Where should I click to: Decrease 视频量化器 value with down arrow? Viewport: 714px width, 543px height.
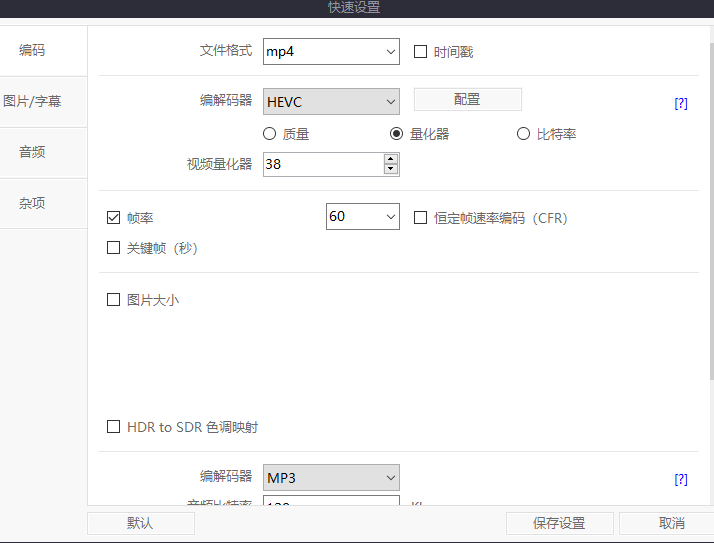[390, 169]
